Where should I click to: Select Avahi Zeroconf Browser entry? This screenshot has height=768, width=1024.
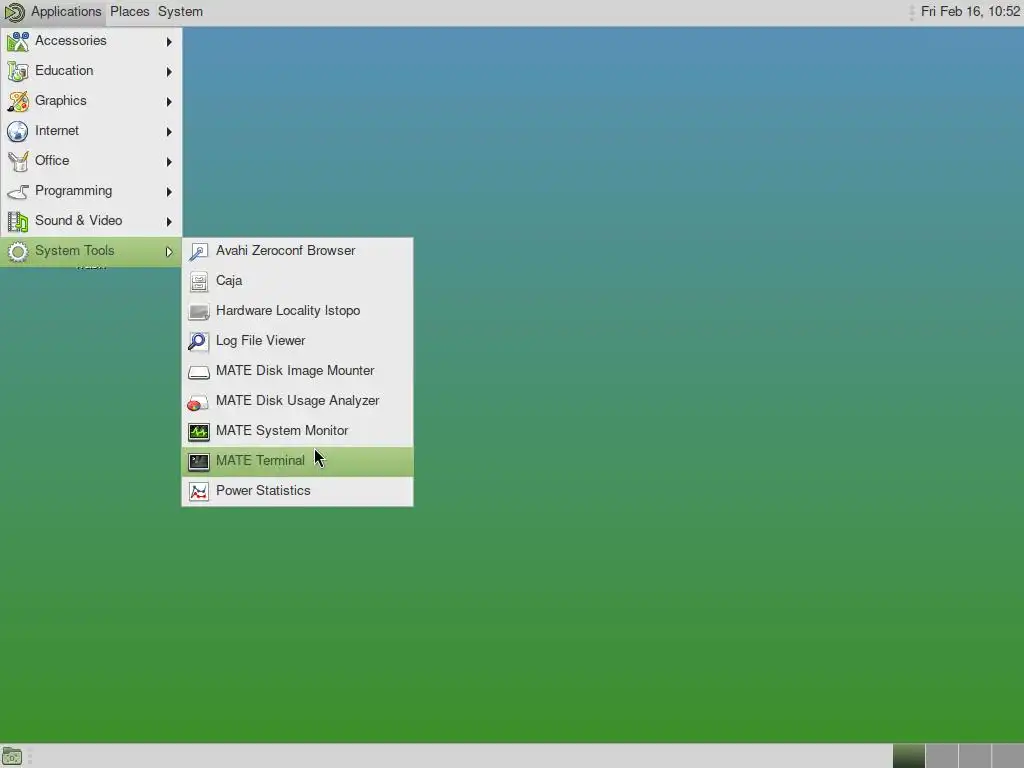297,251
